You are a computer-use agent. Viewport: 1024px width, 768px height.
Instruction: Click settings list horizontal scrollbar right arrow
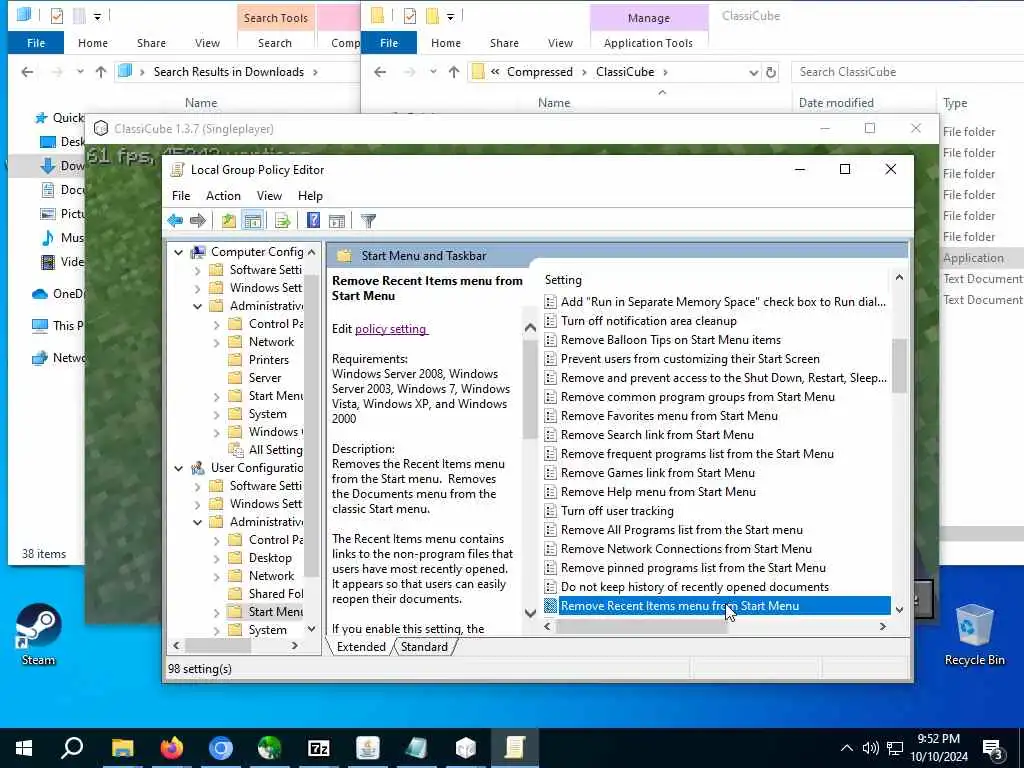click(883, 627)
